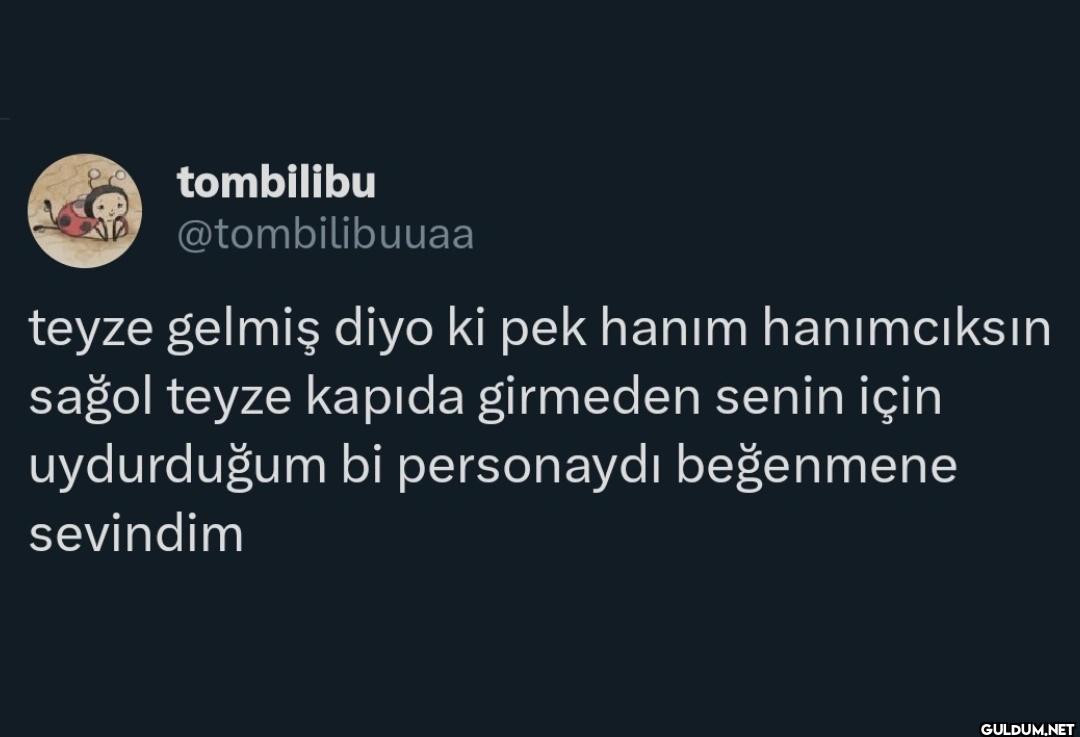This screenshot has height=737, width=1080.
Task: Click the word "uydurduğum" in third line
Action: 178,468
